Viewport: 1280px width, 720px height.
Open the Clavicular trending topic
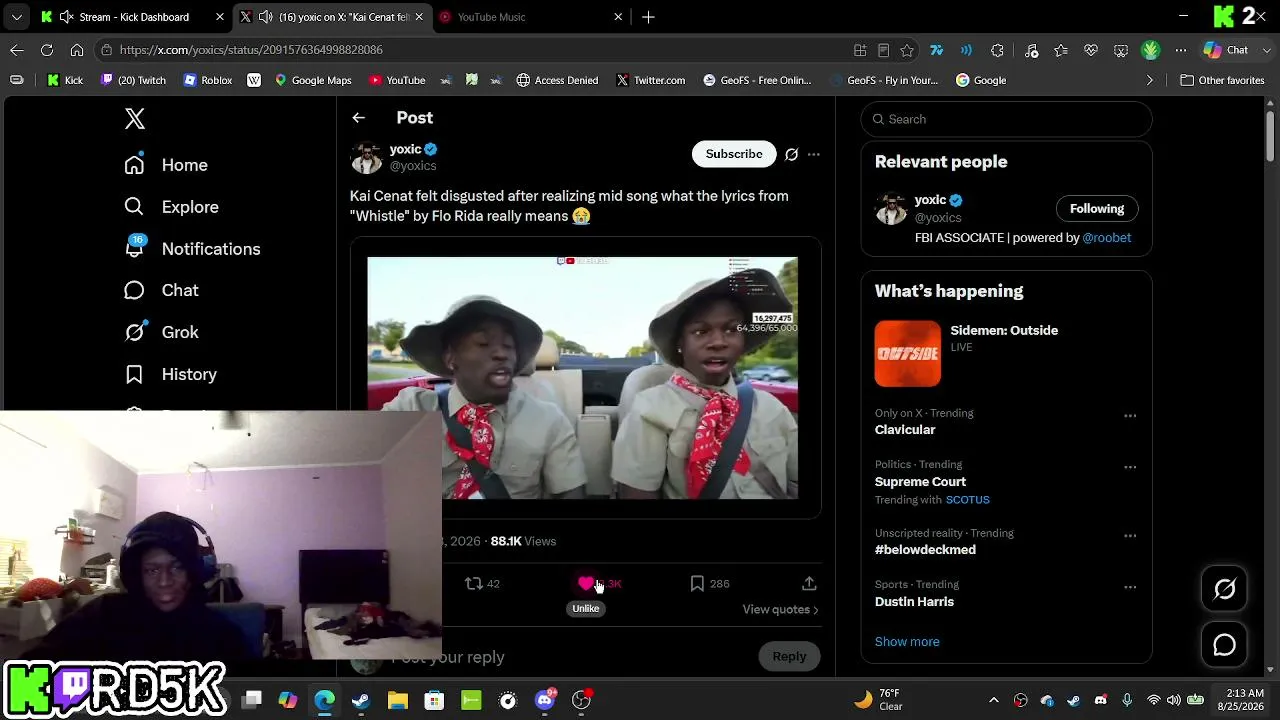905,430
